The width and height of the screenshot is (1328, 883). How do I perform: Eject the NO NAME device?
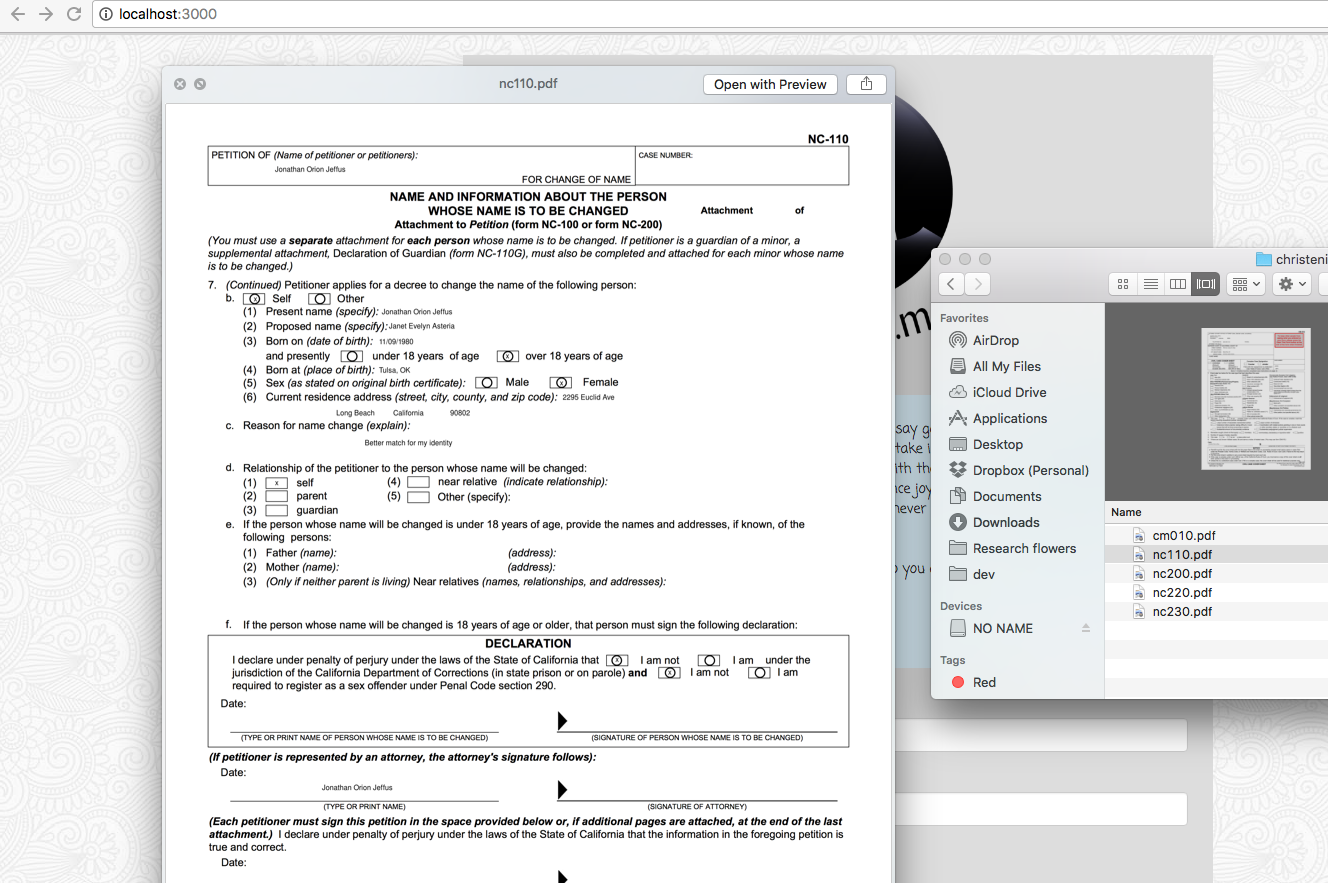pyautogui.click(x=1086, y=628)
